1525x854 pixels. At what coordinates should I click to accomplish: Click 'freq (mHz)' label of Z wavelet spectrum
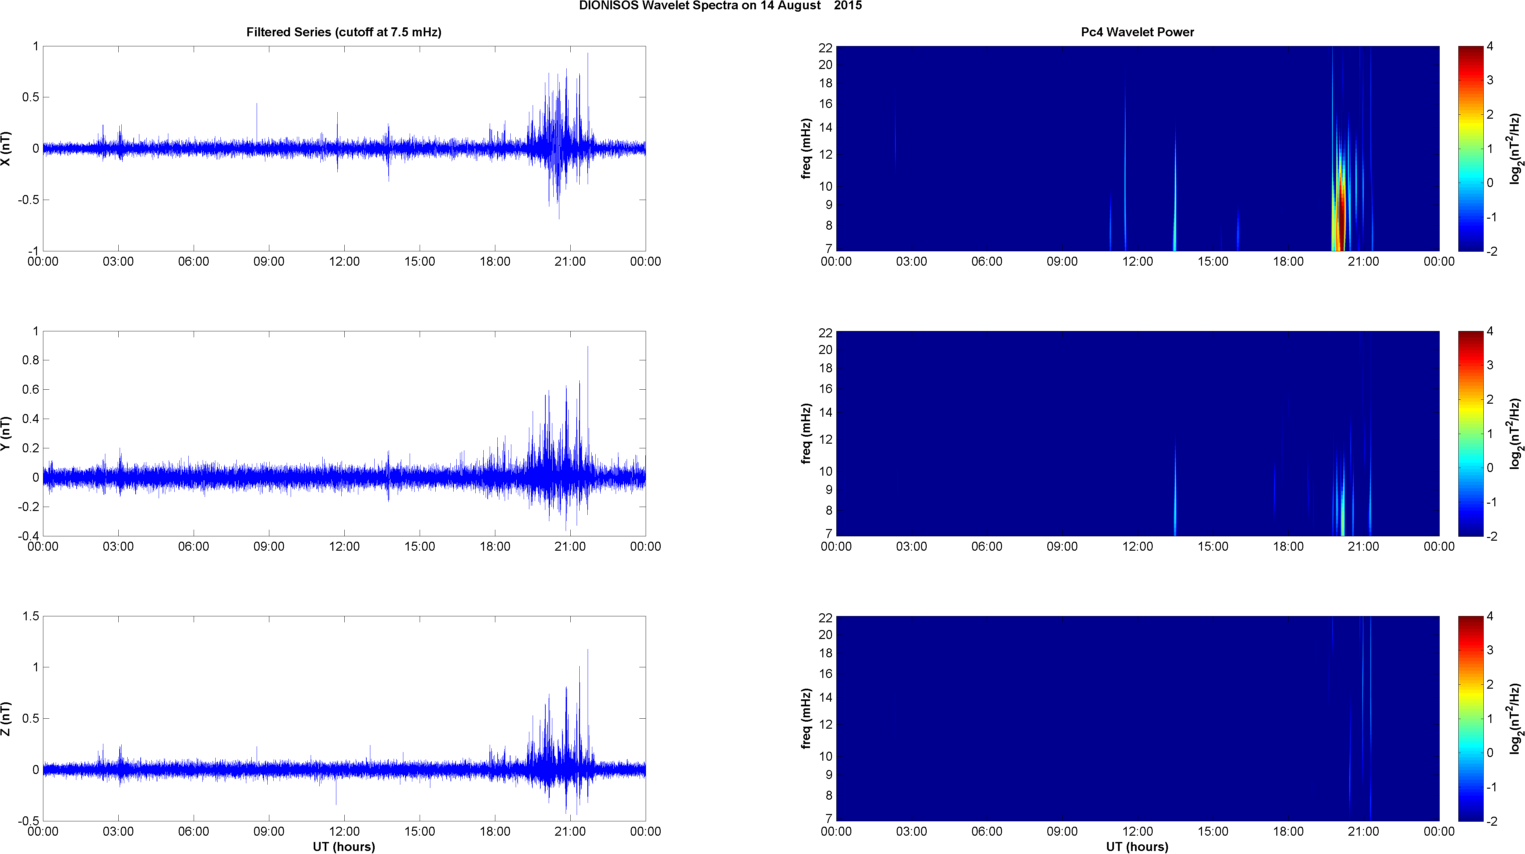[x=806, y=718]
